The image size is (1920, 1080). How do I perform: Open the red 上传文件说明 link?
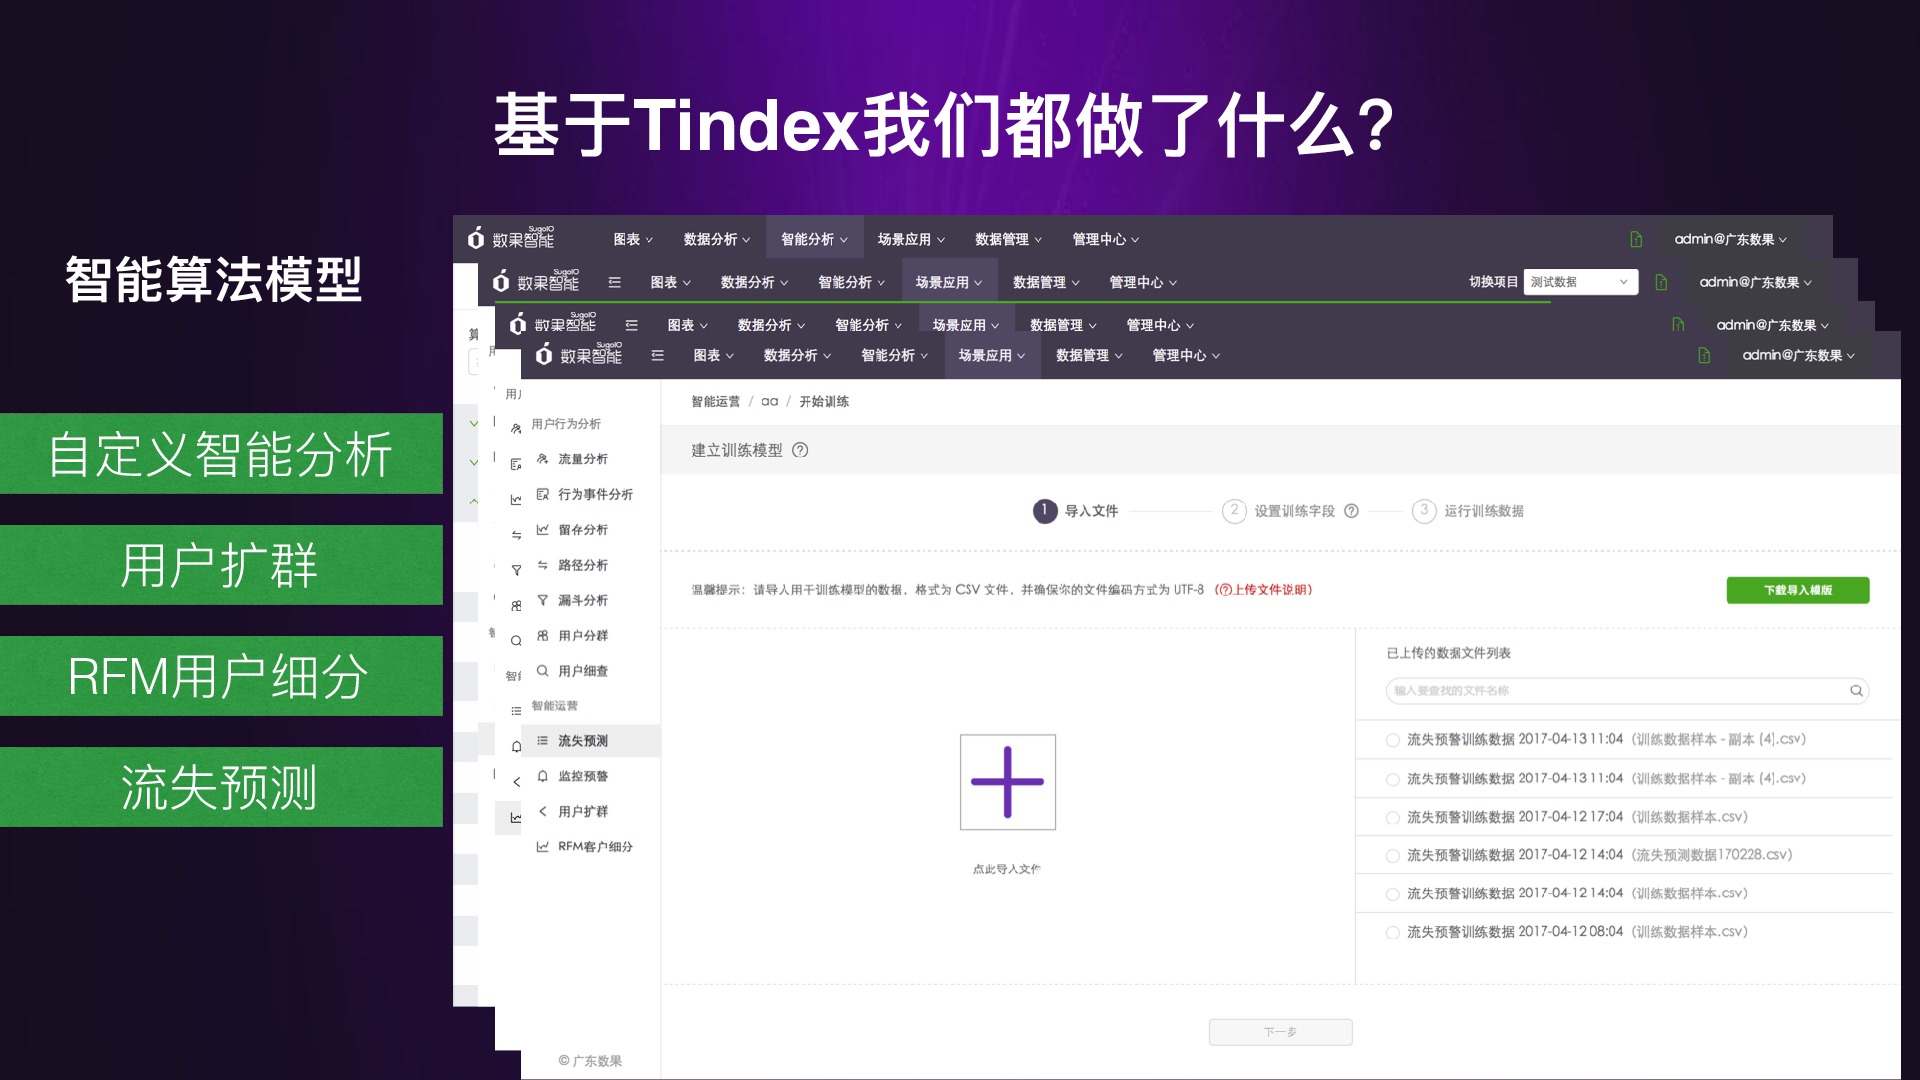click(x=1263, y=590)
